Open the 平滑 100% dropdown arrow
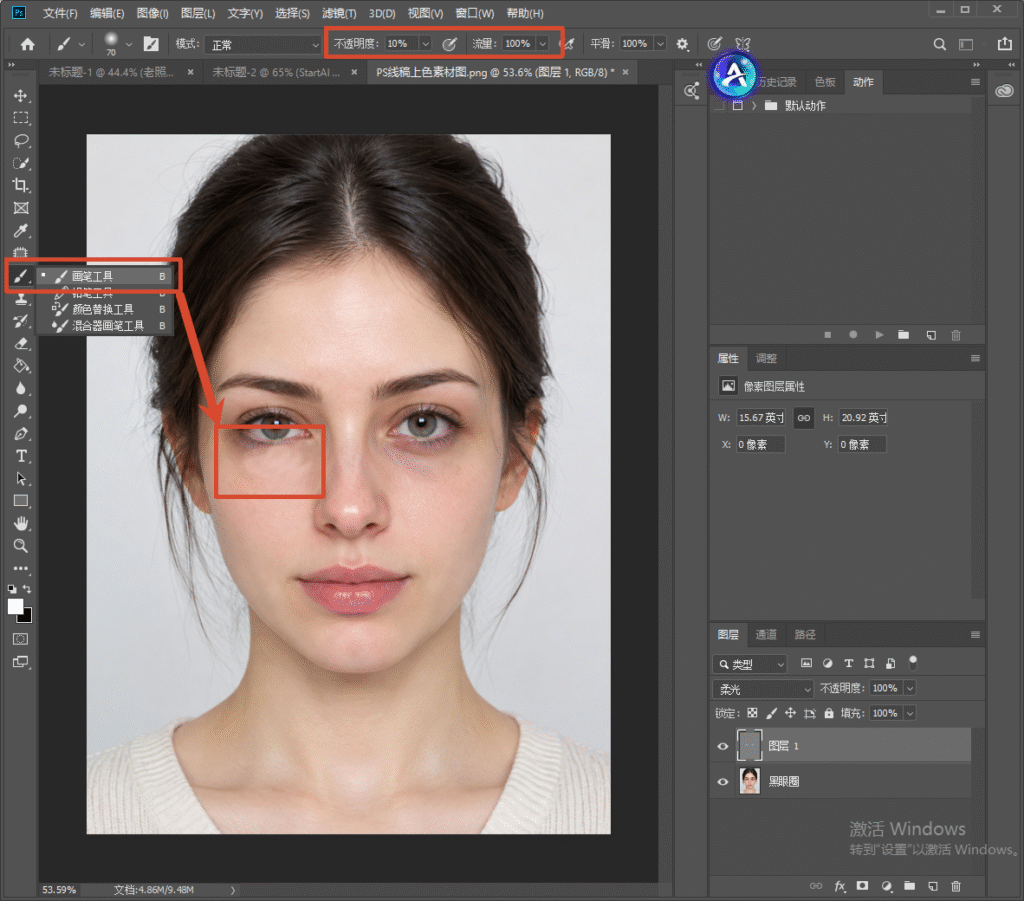 point(660,44)
